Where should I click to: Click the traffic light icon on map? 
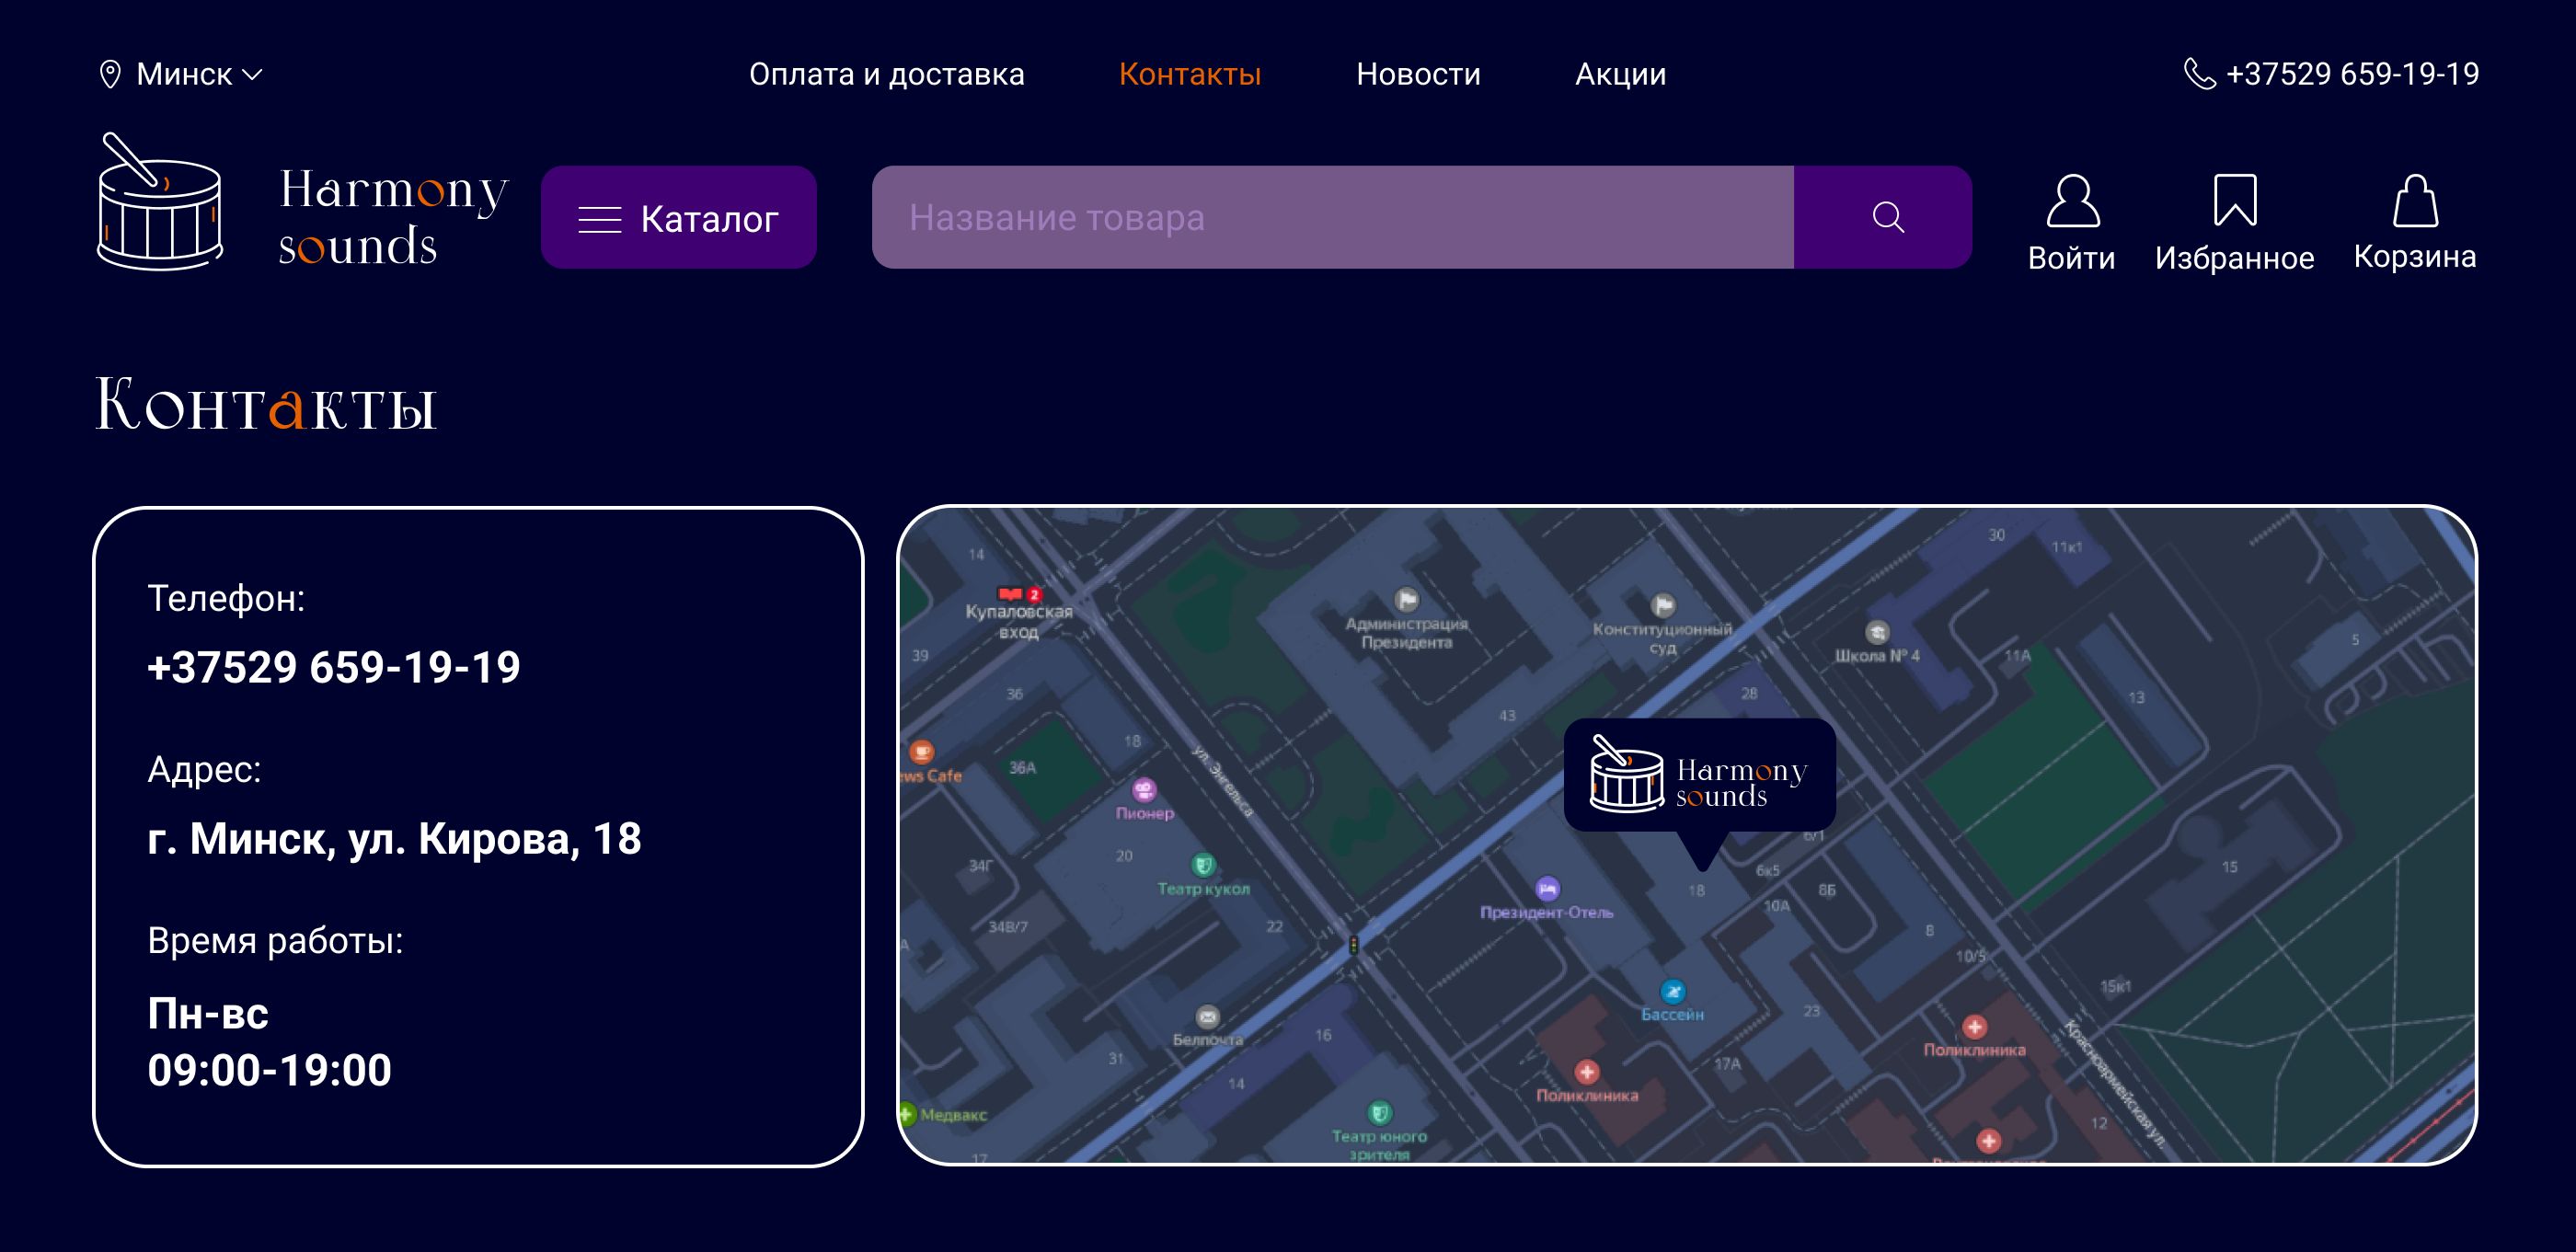pos(1353,944)
